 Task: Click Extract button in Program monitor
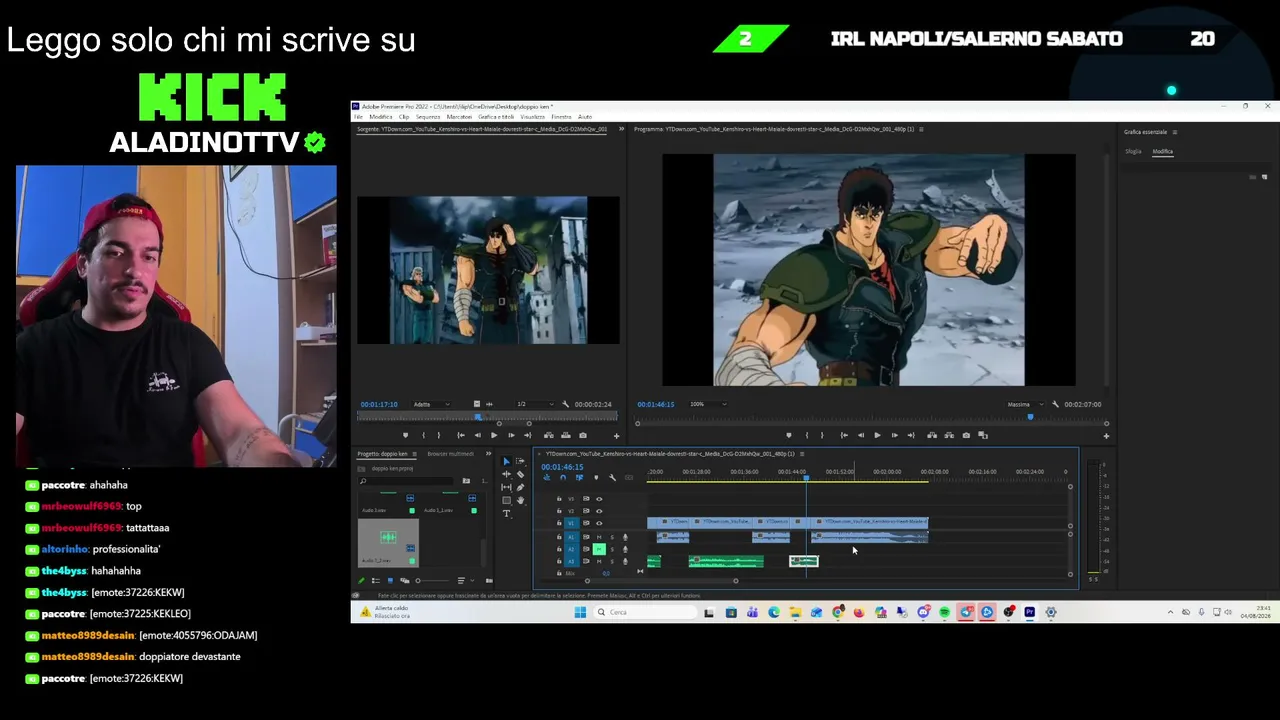click(948, 435)
